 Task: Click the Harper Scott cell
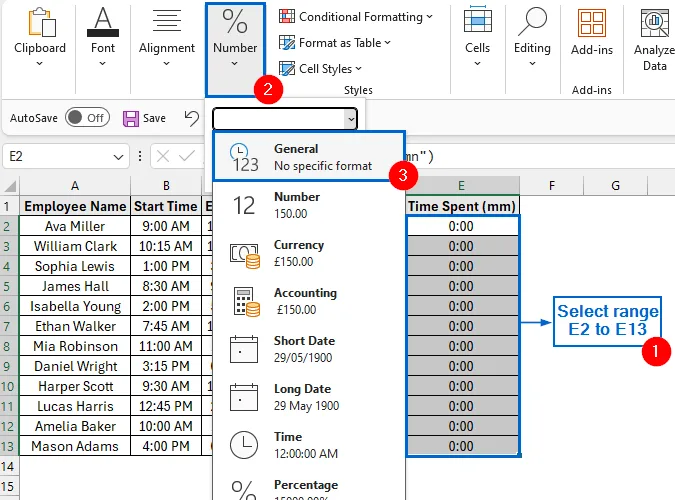[x=75, y=386]
